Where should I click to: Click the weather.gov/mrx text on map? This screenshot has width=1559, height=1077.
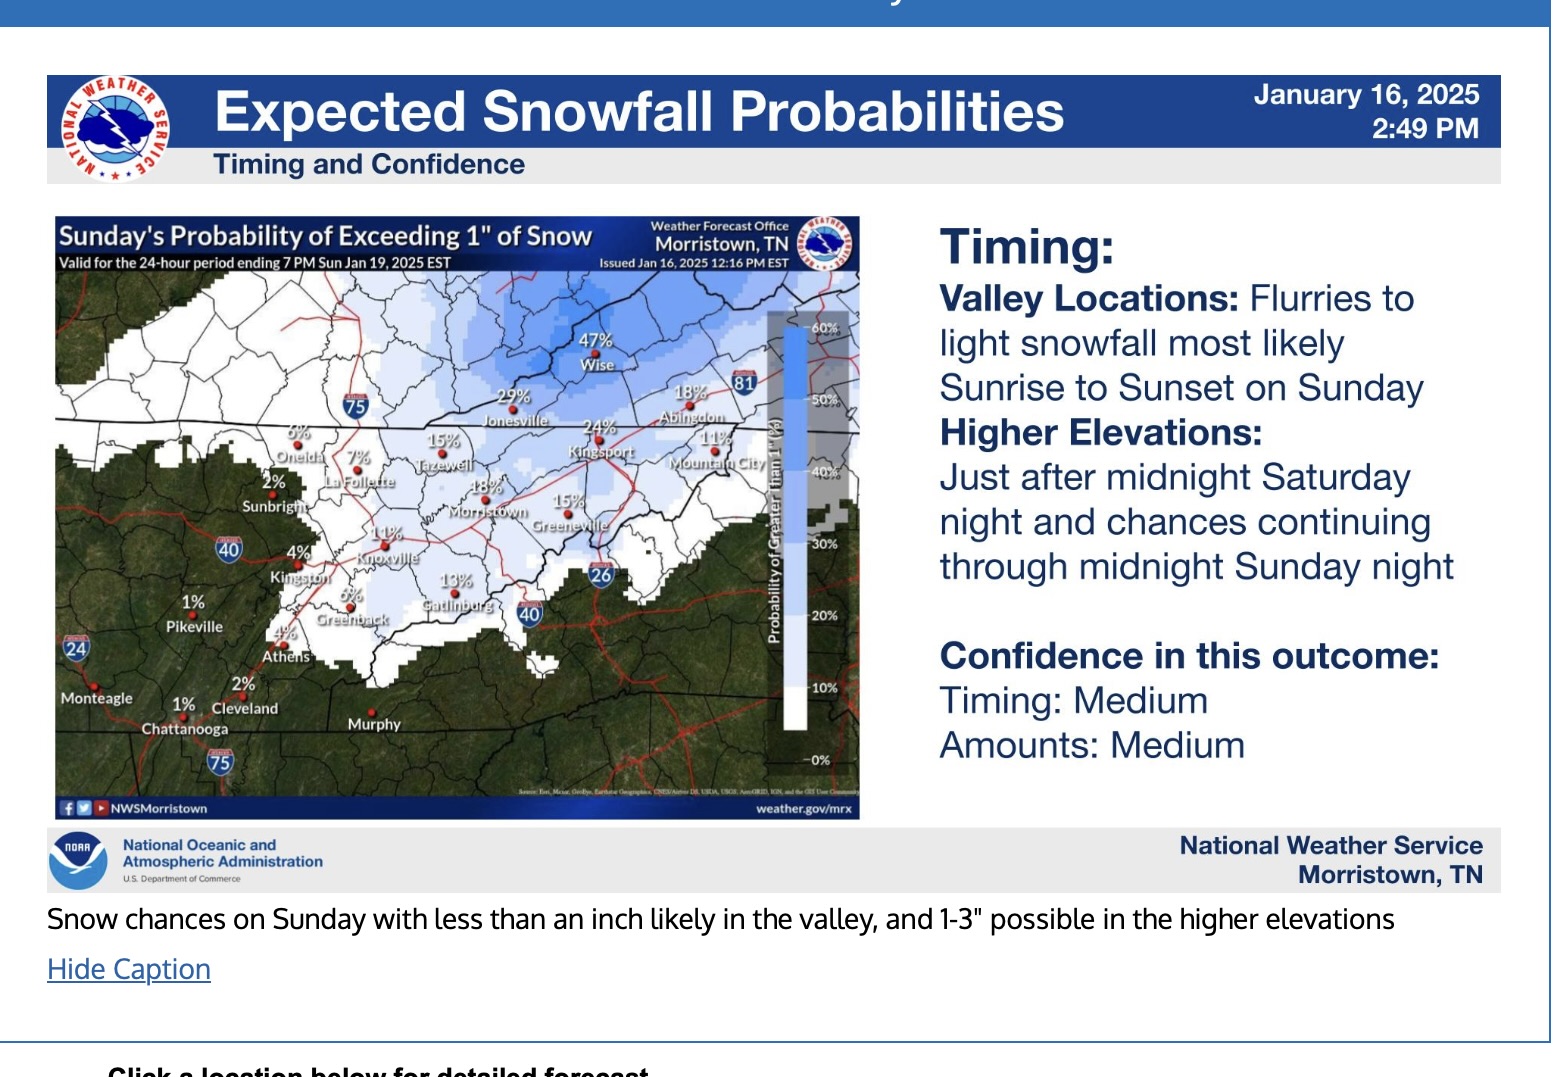[x=804, y=808]
